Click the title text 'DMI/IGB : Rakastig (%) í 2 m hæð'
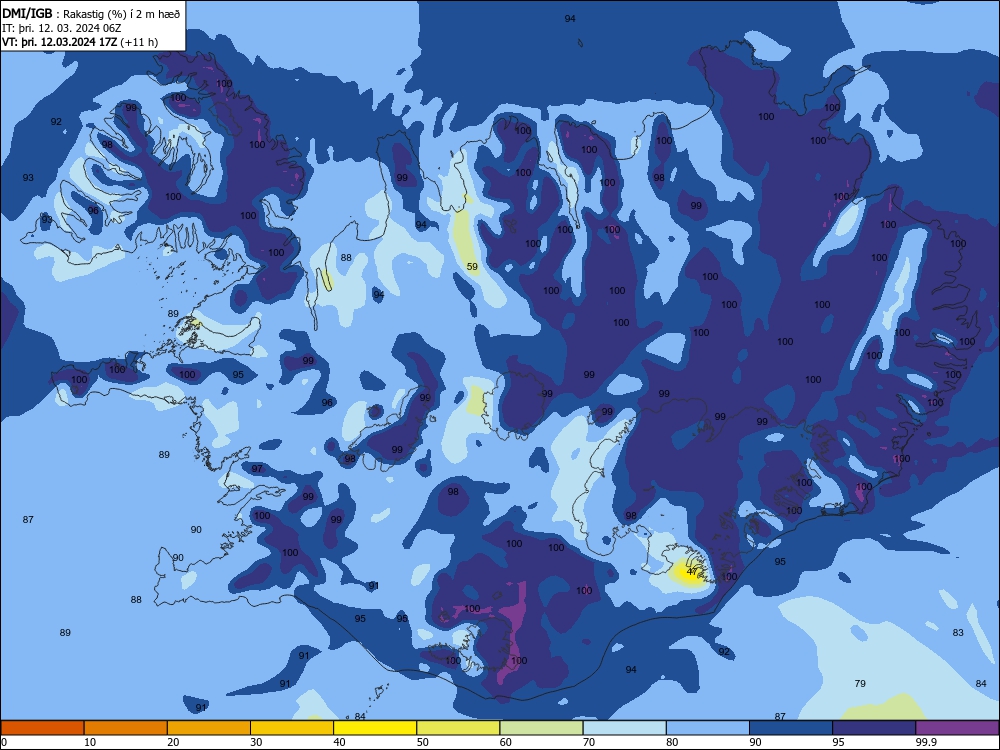Image resolution: width=1000 pixels, height=750 pixels. click(x=91, y=14)
